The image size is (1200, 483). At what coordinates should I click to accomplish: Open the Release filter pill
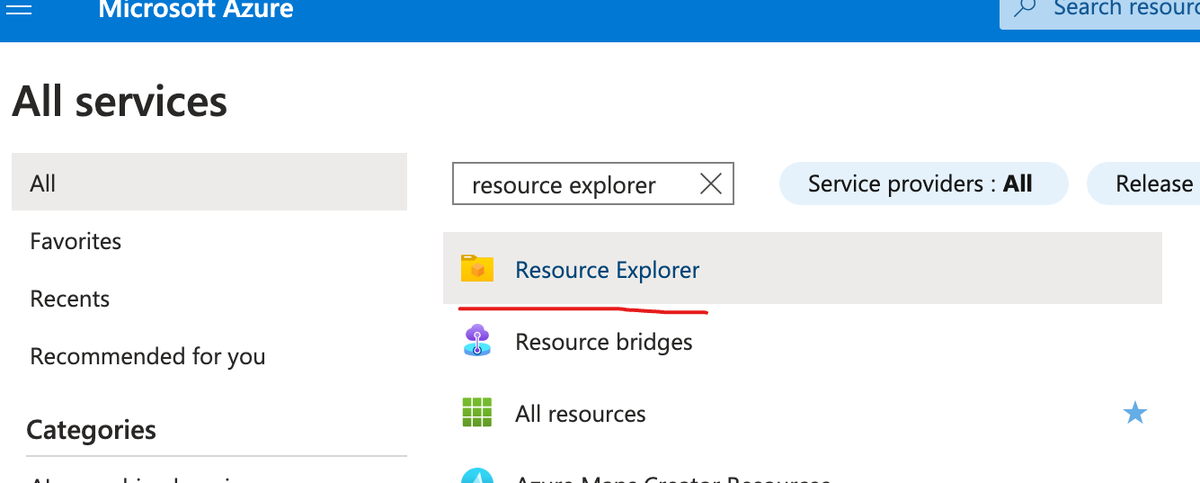coord(1144,184)
